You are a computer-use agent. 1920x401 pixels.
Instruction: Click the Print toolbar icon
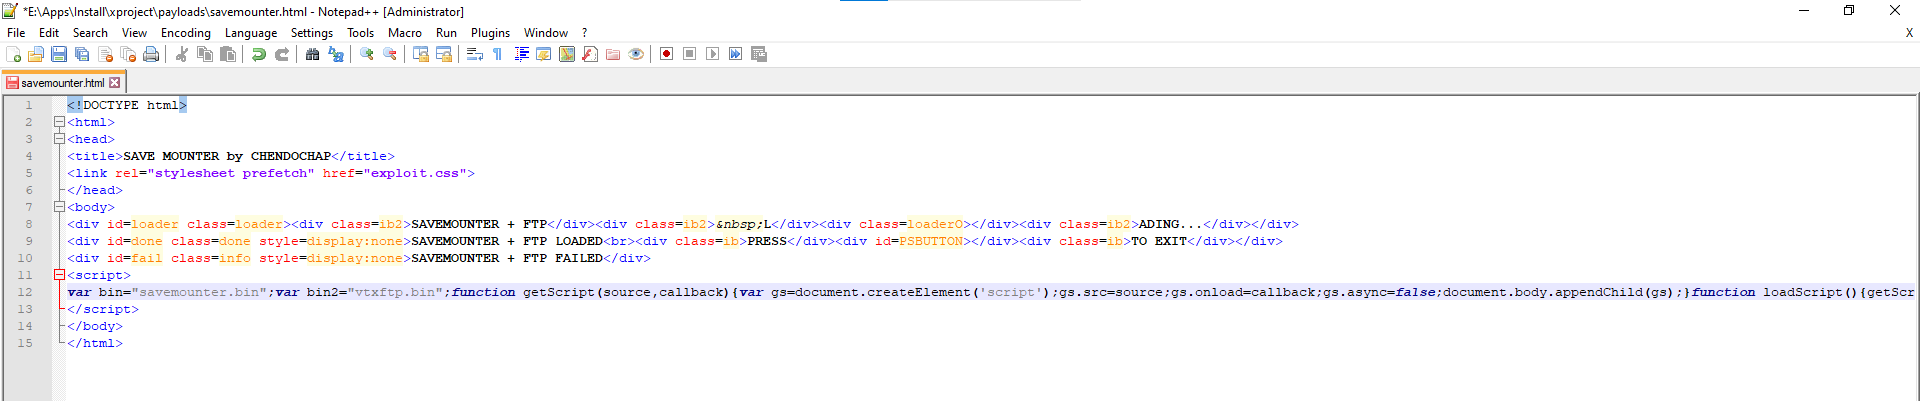(151, 54)
